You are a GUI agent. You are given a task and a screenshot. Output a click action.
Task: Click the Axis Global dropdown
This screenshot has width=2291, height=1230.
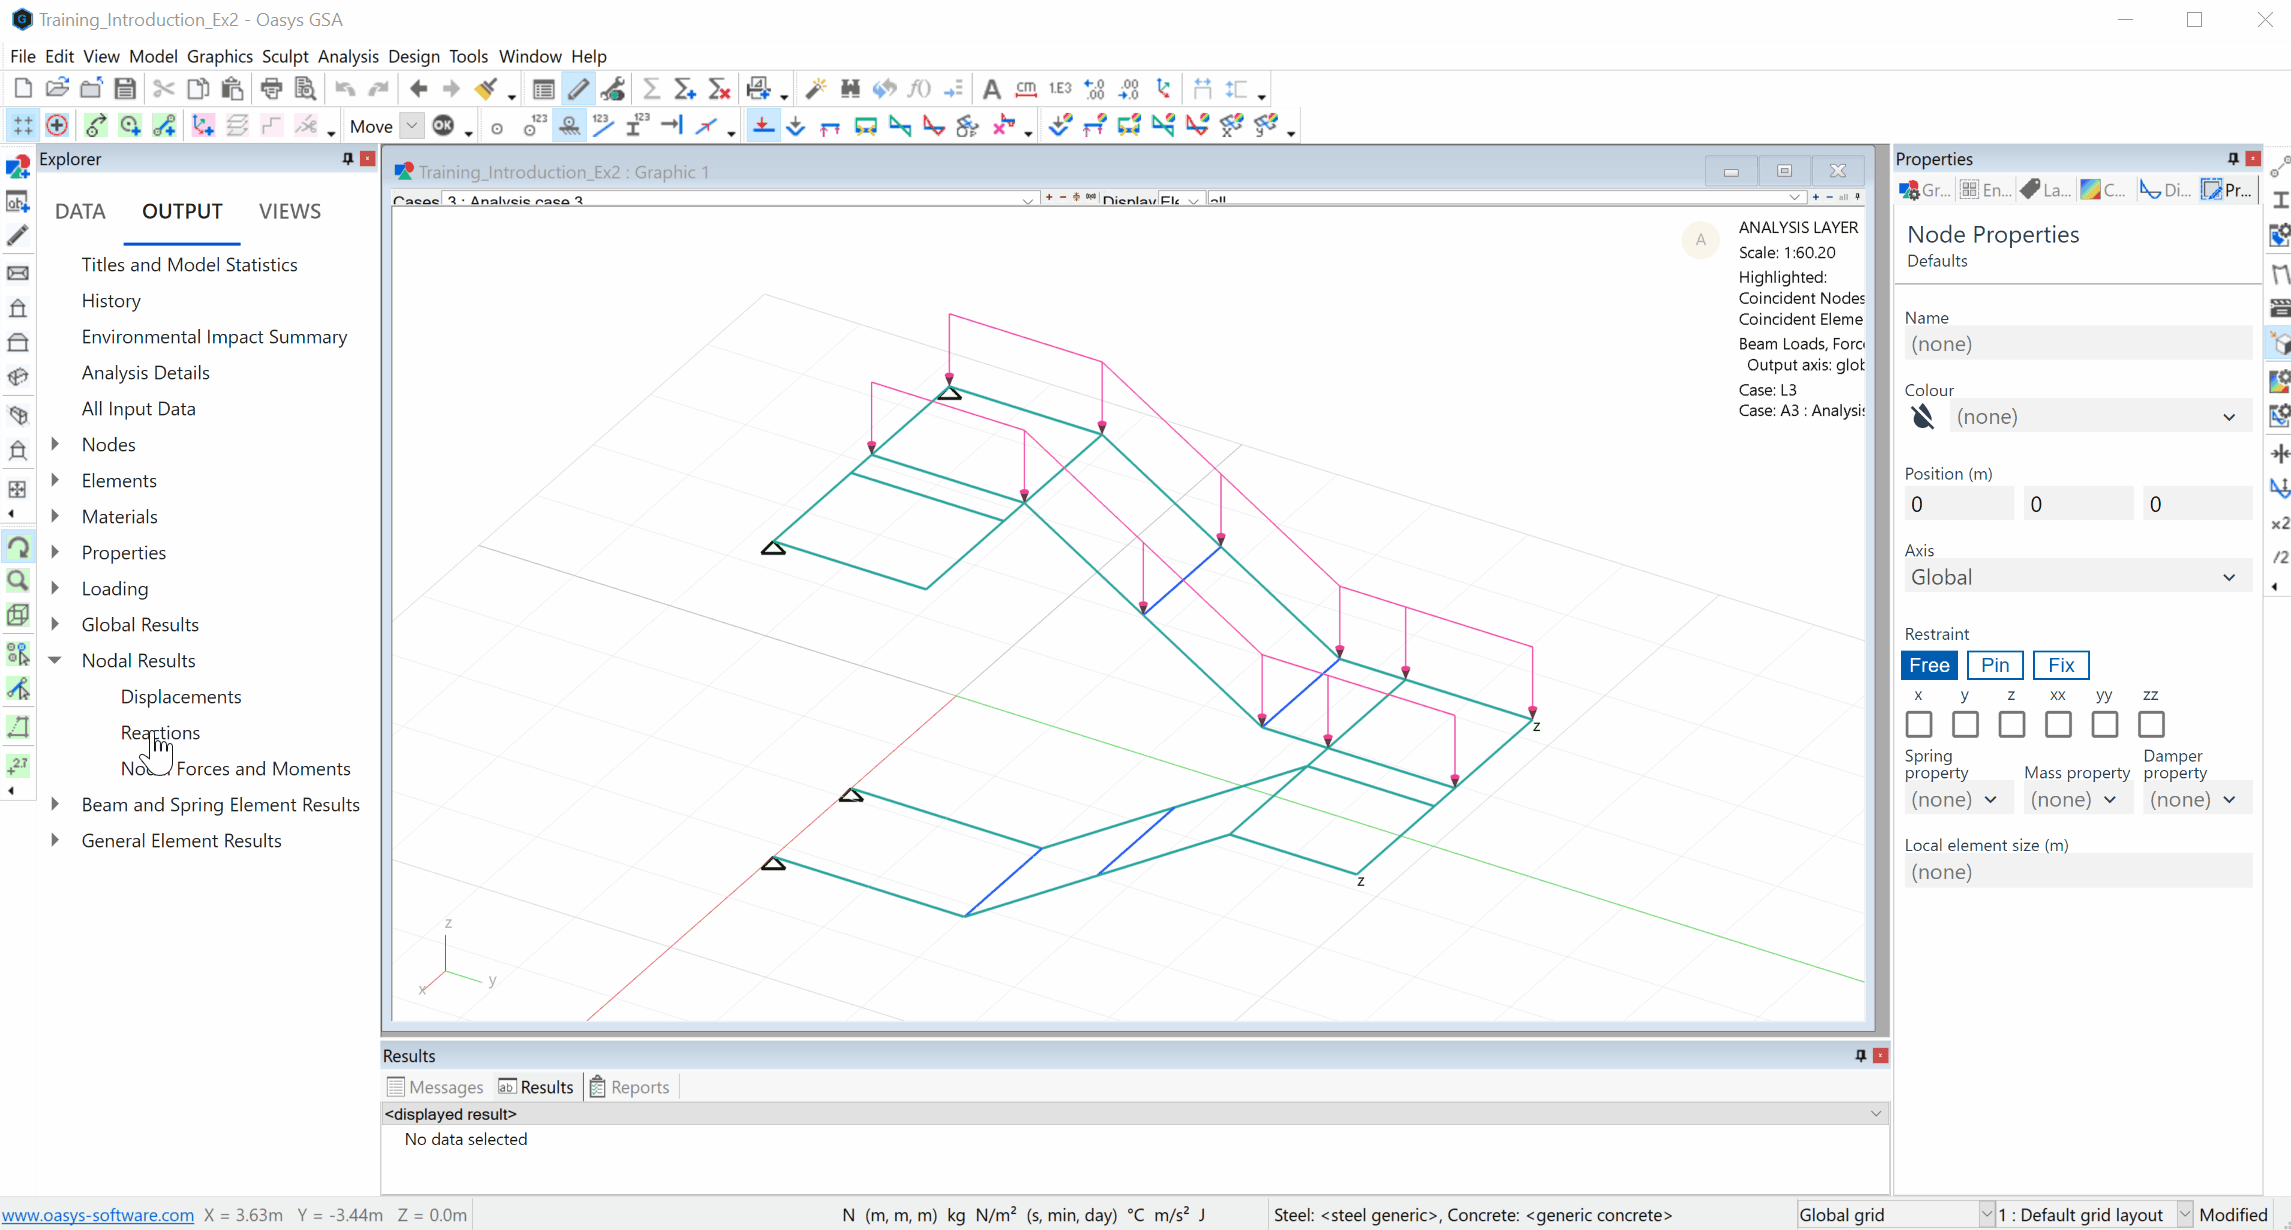click(2070, 577)
